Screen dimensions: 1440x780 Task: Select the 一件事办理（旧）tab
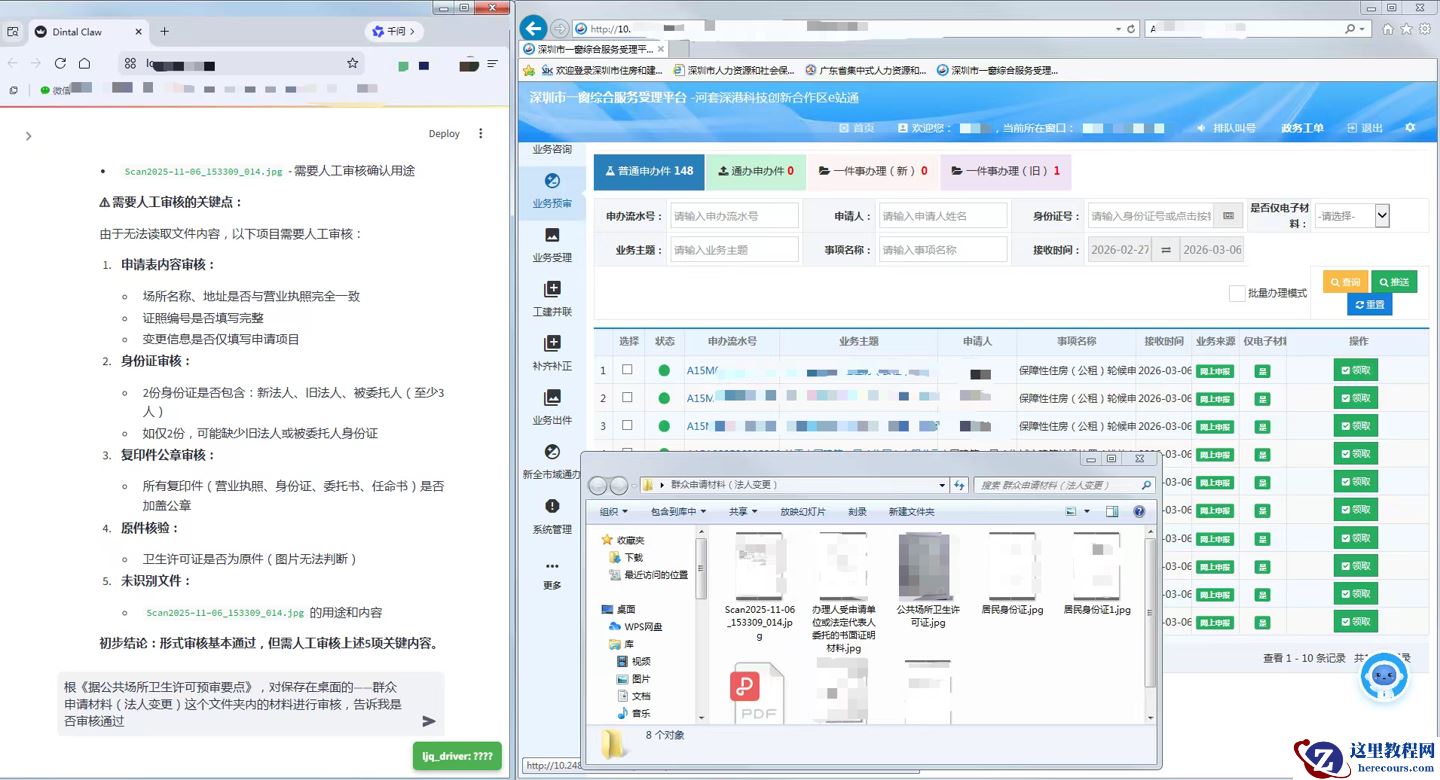coord(1005,171)
